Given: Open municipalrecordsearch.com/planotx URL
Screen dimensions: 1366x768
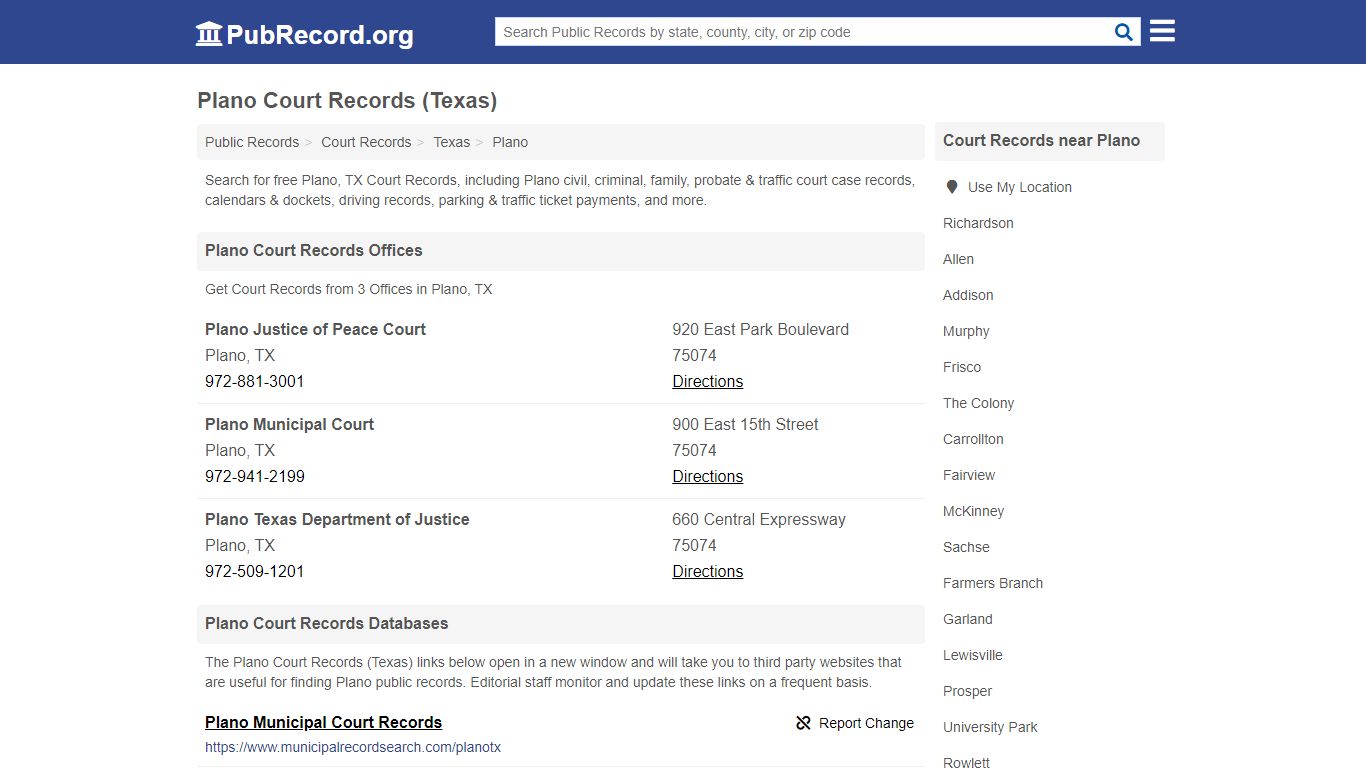Looking at the screenshot, I should [x=353, y=747].
